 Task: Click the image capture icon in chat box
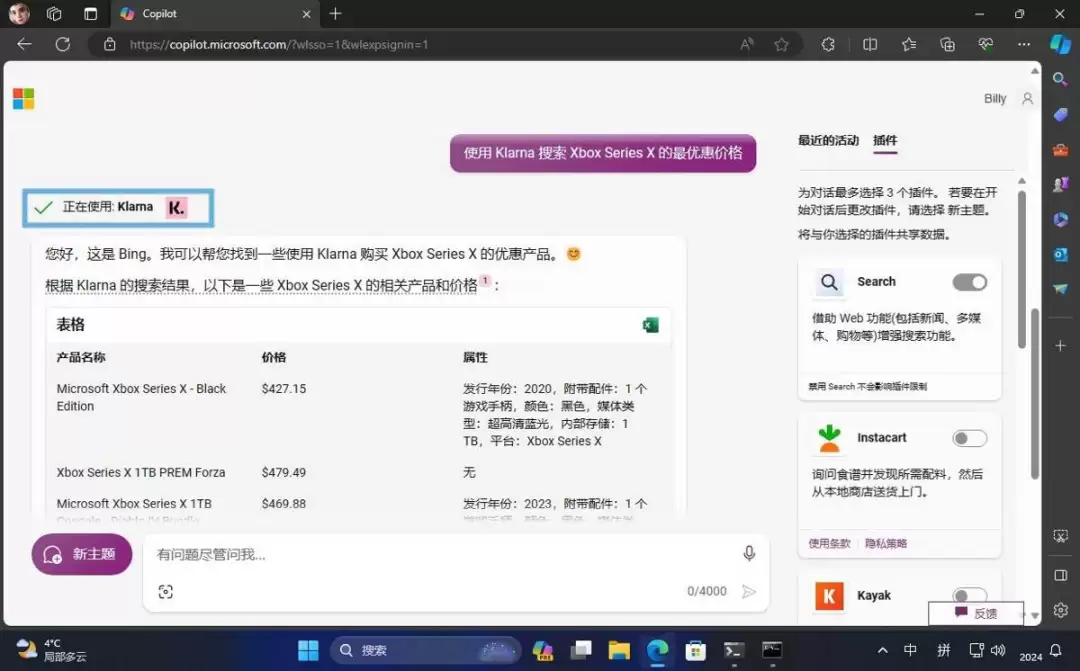[x=165, y=592]
